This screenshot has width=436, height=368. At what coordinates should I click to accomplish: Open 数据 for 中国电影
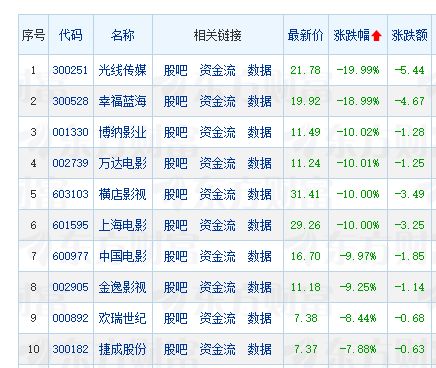[x=259, y=256]
